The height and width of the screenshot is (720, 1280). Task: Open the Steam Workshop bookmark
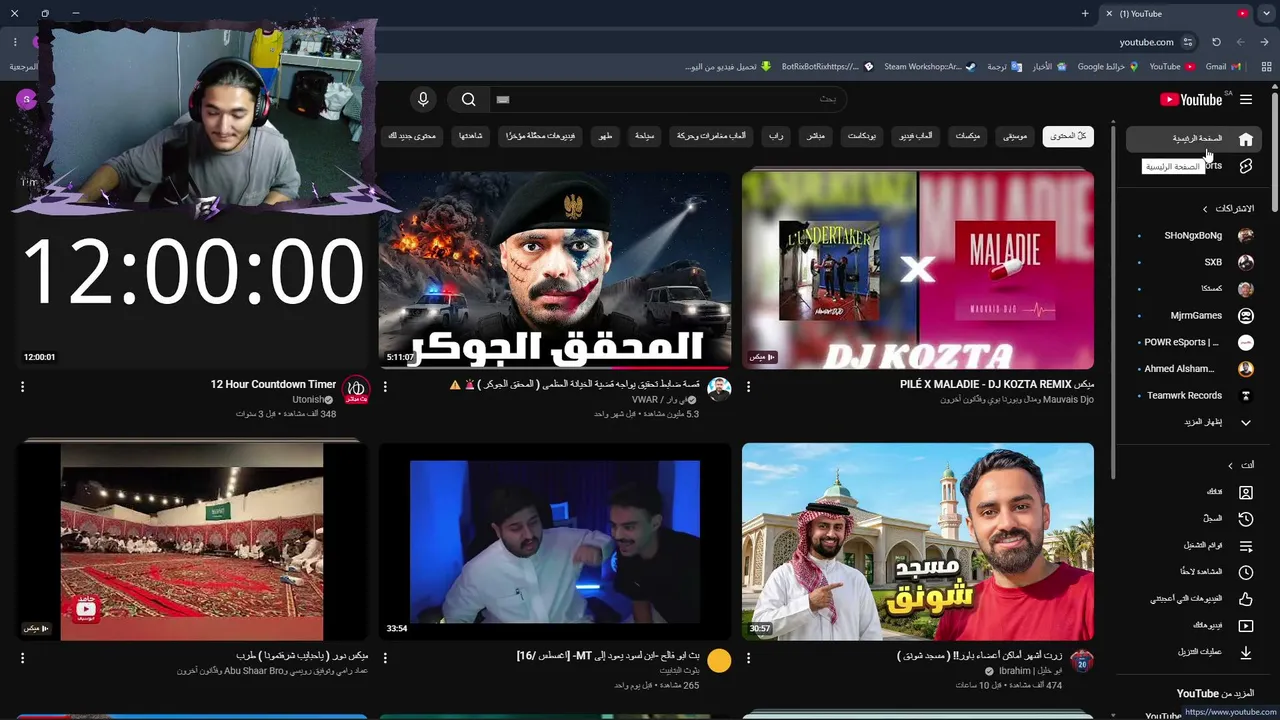tap(929, 67)
